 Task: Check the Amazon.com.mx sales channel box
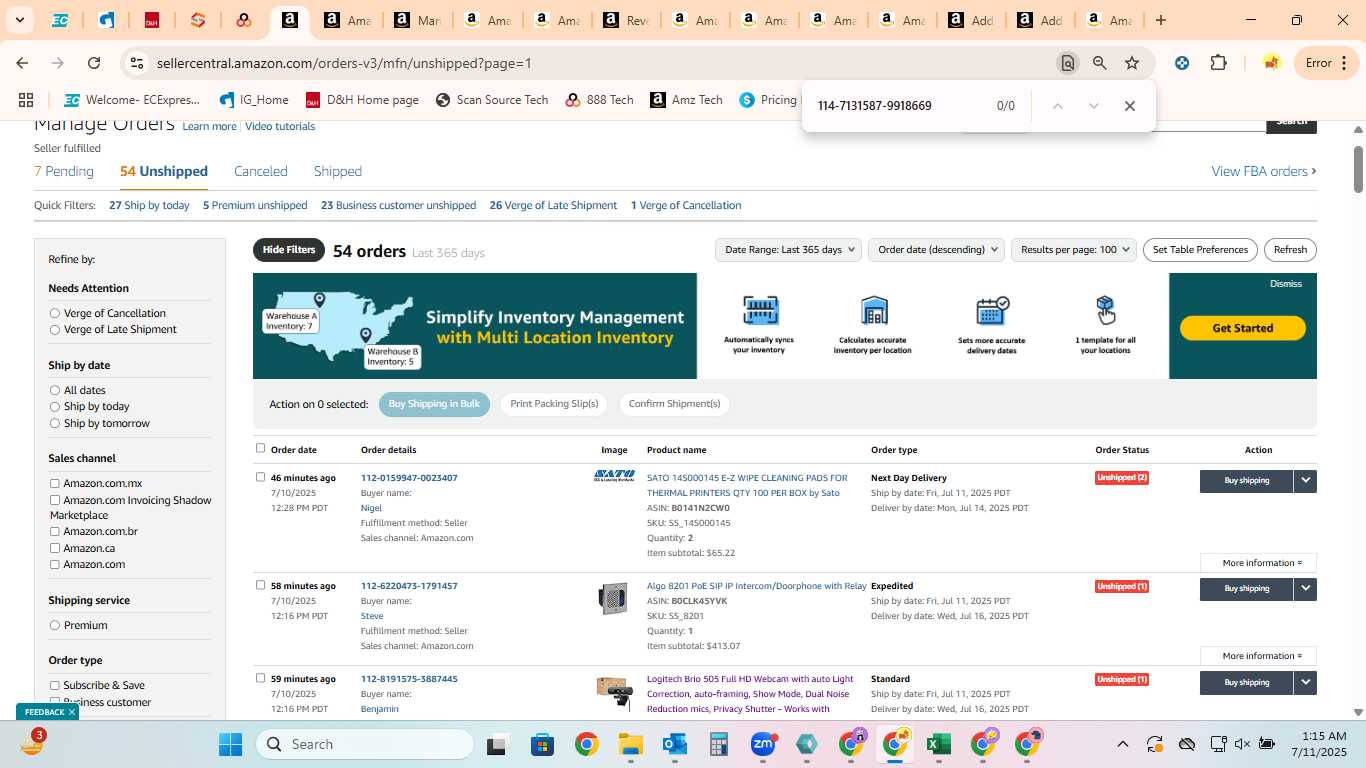(55, 483)
